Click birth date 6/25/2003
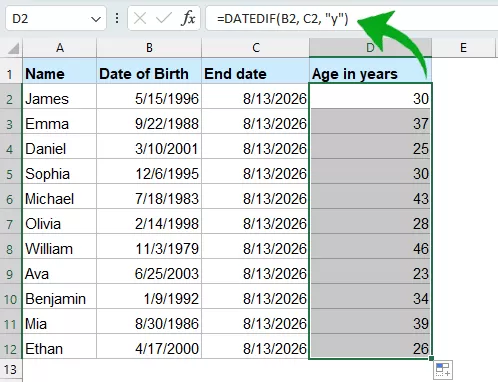The image size is (498, 382). click(149, 271)
